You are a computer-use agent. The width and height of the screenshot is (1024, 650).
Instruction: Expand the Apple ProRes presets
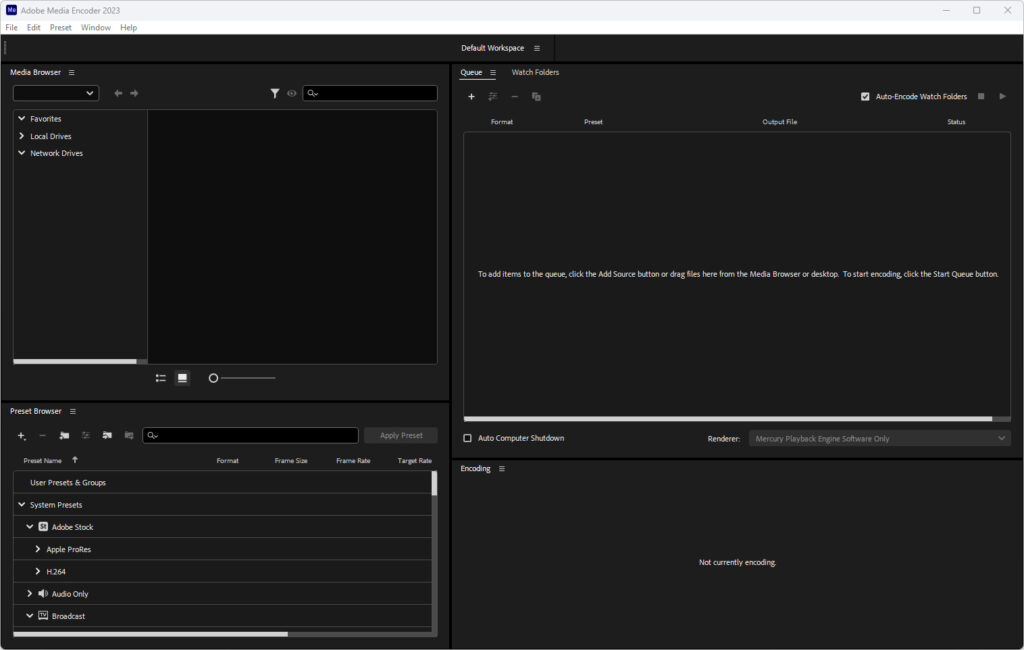[x=37, y=549]
